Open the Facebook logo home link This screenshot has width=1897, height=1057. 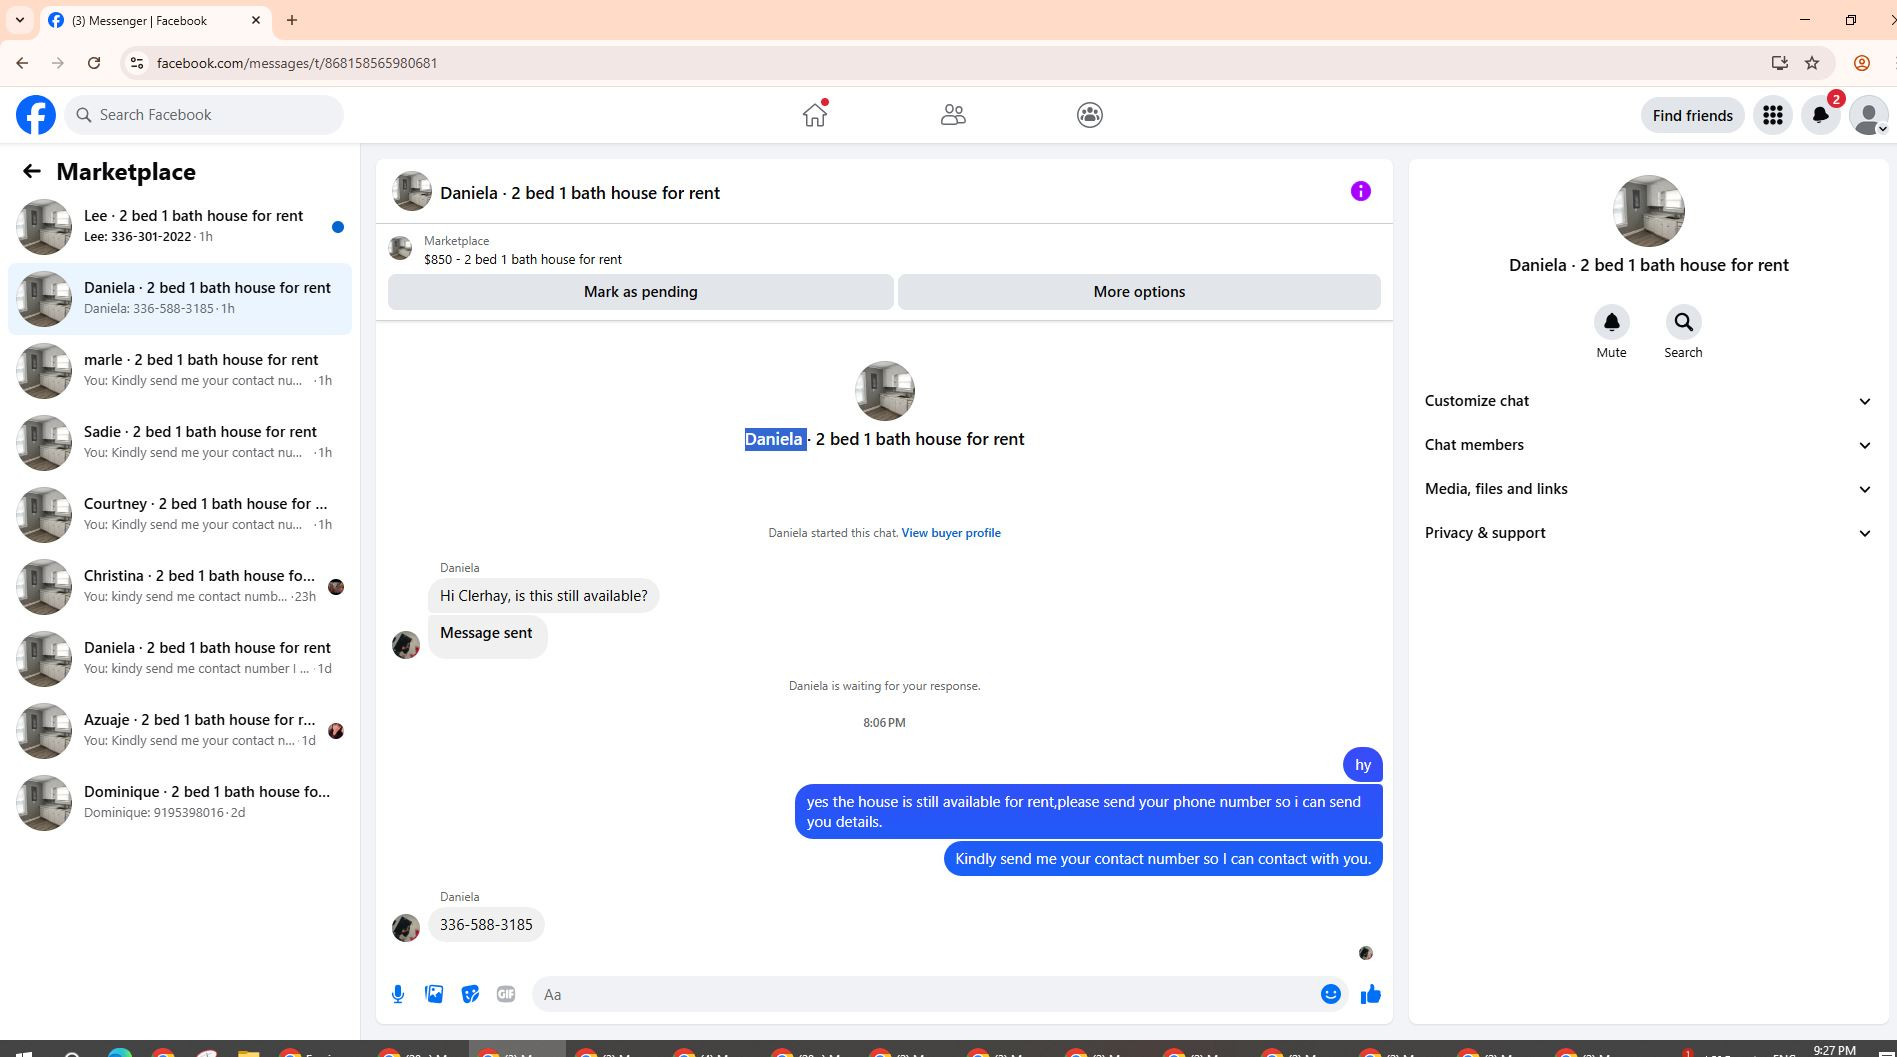(x=36, y=115)
